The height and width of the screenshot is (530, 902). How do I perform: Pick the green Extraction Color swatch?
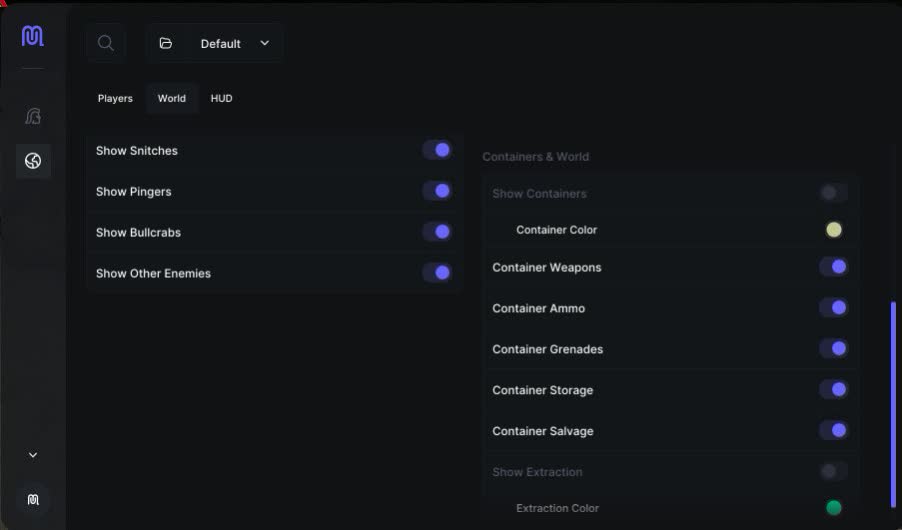[x=834, y=508]
